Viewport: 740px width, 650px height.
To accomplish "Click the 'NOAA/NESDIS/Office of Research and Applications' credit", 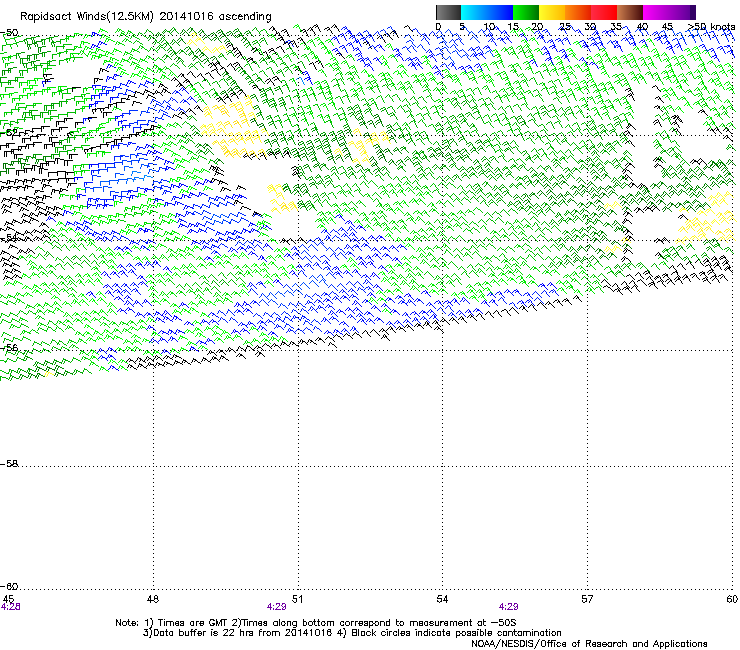I will click(x=589, y=644).
